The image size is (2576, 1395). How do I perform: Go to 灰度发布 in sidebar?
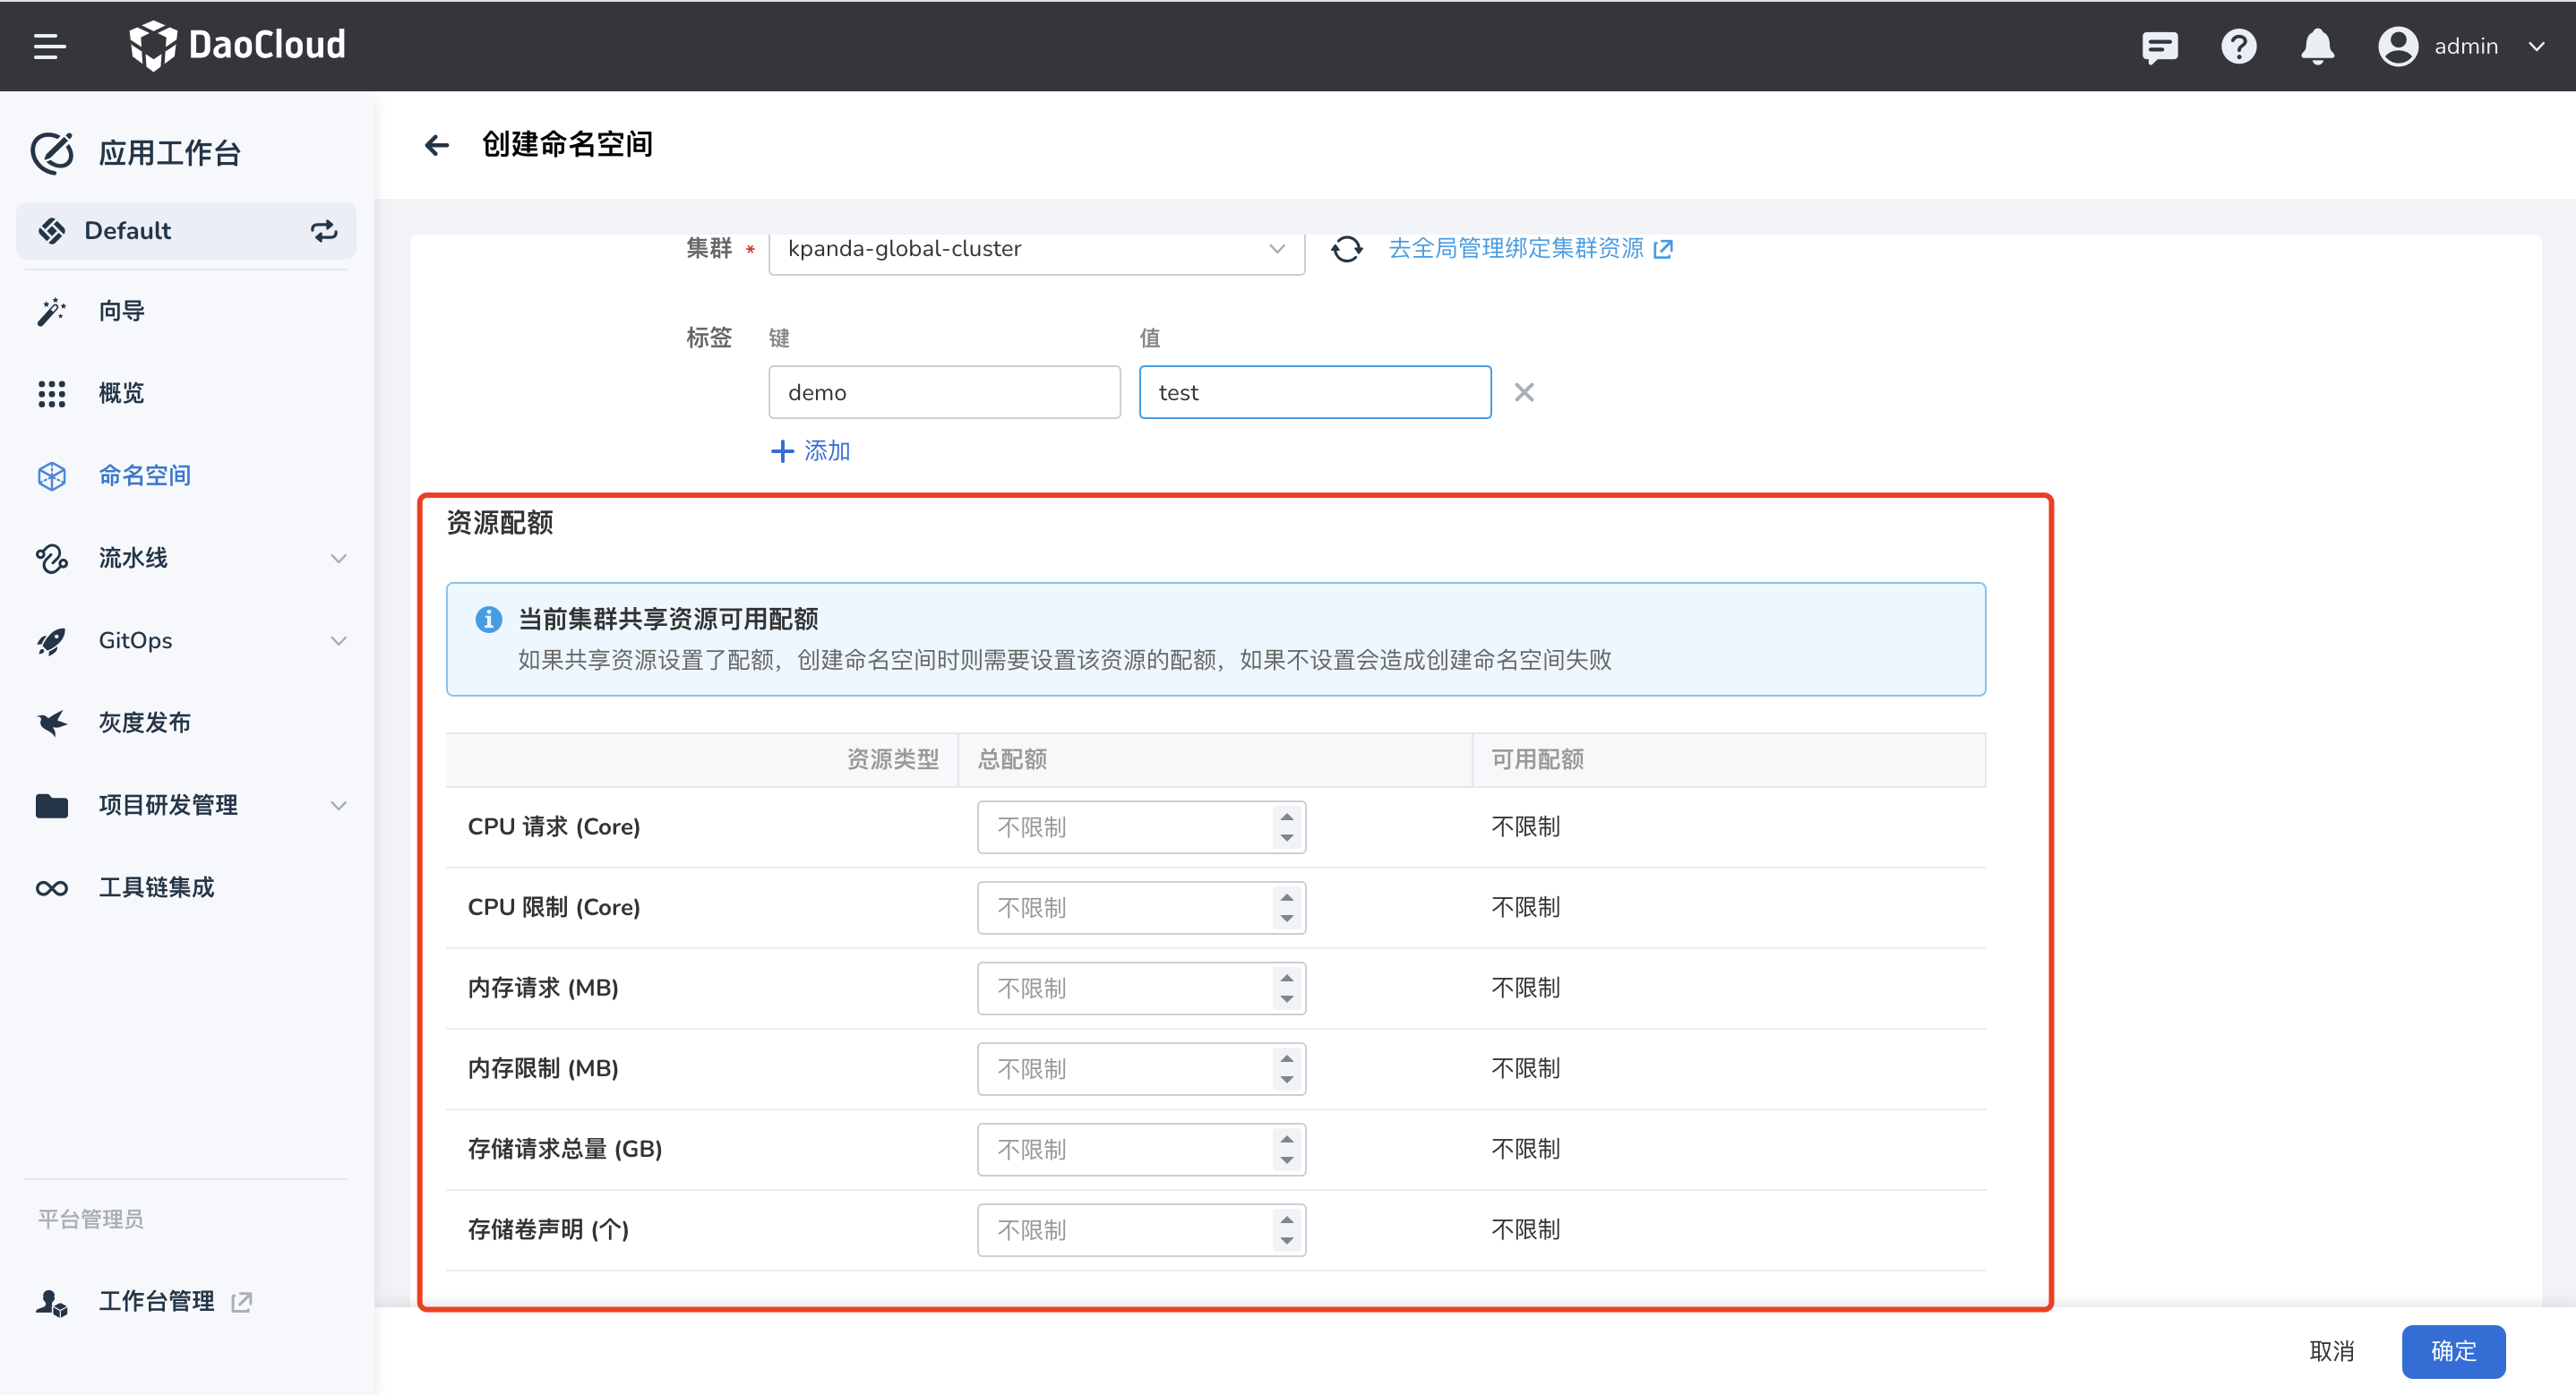[144, 723]
